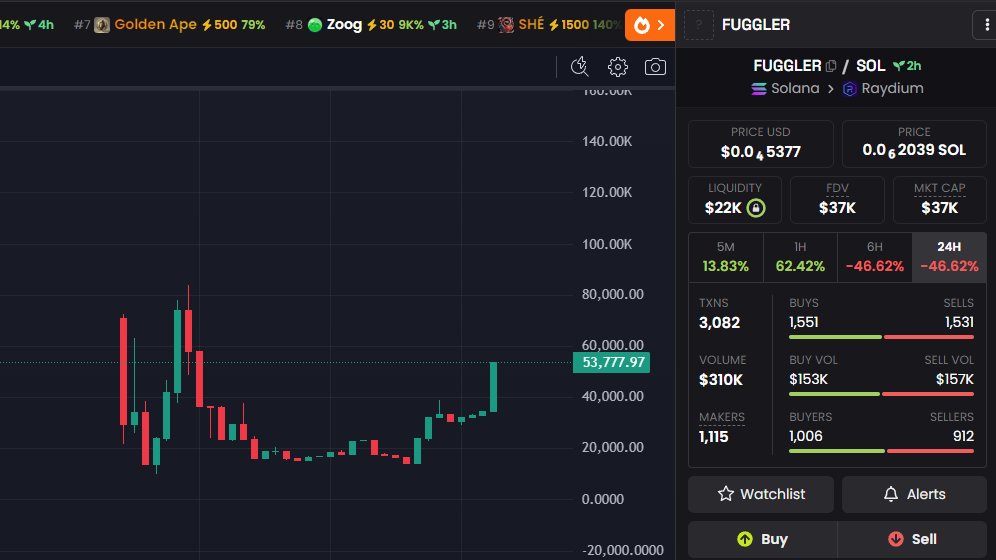Screen dimensions: 996x560
Task: Add FUGGLER to Watchlist
Action: click(x=761, y=494)
